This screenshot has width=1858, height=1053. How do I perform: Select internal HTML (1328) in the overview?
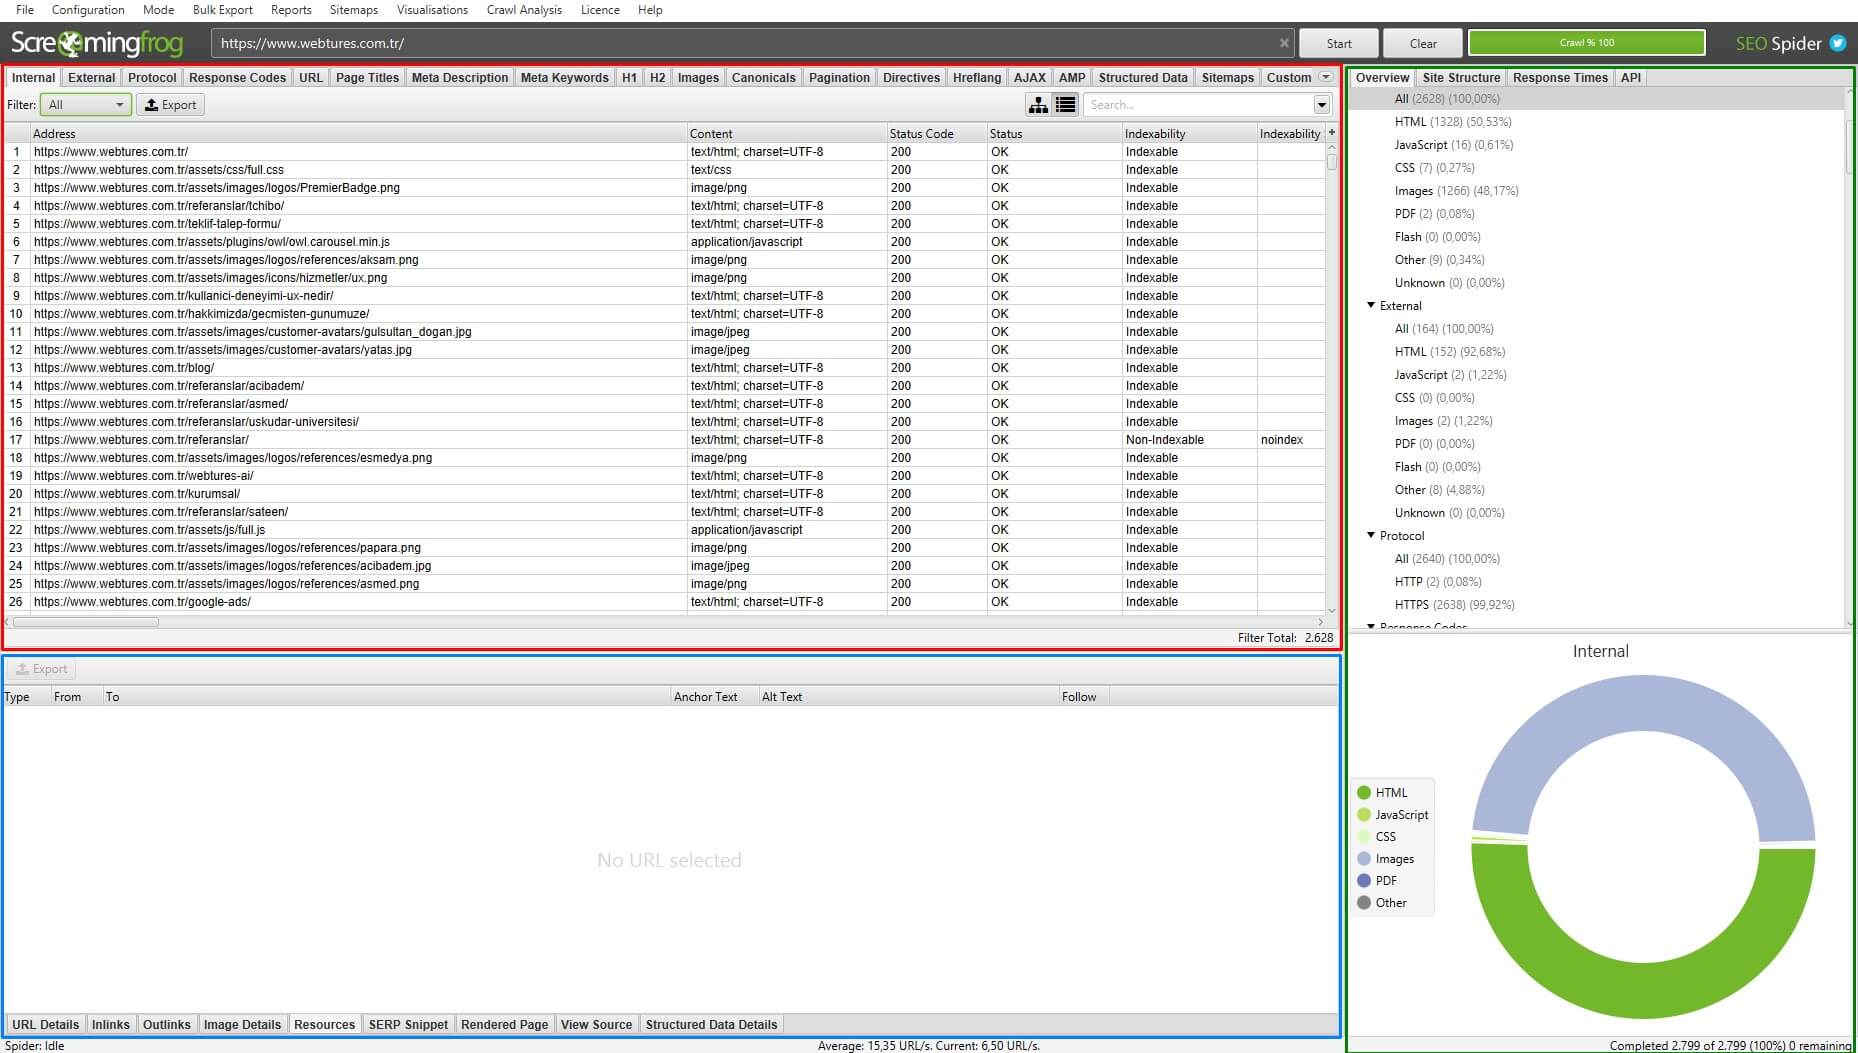click(1453, 122)
